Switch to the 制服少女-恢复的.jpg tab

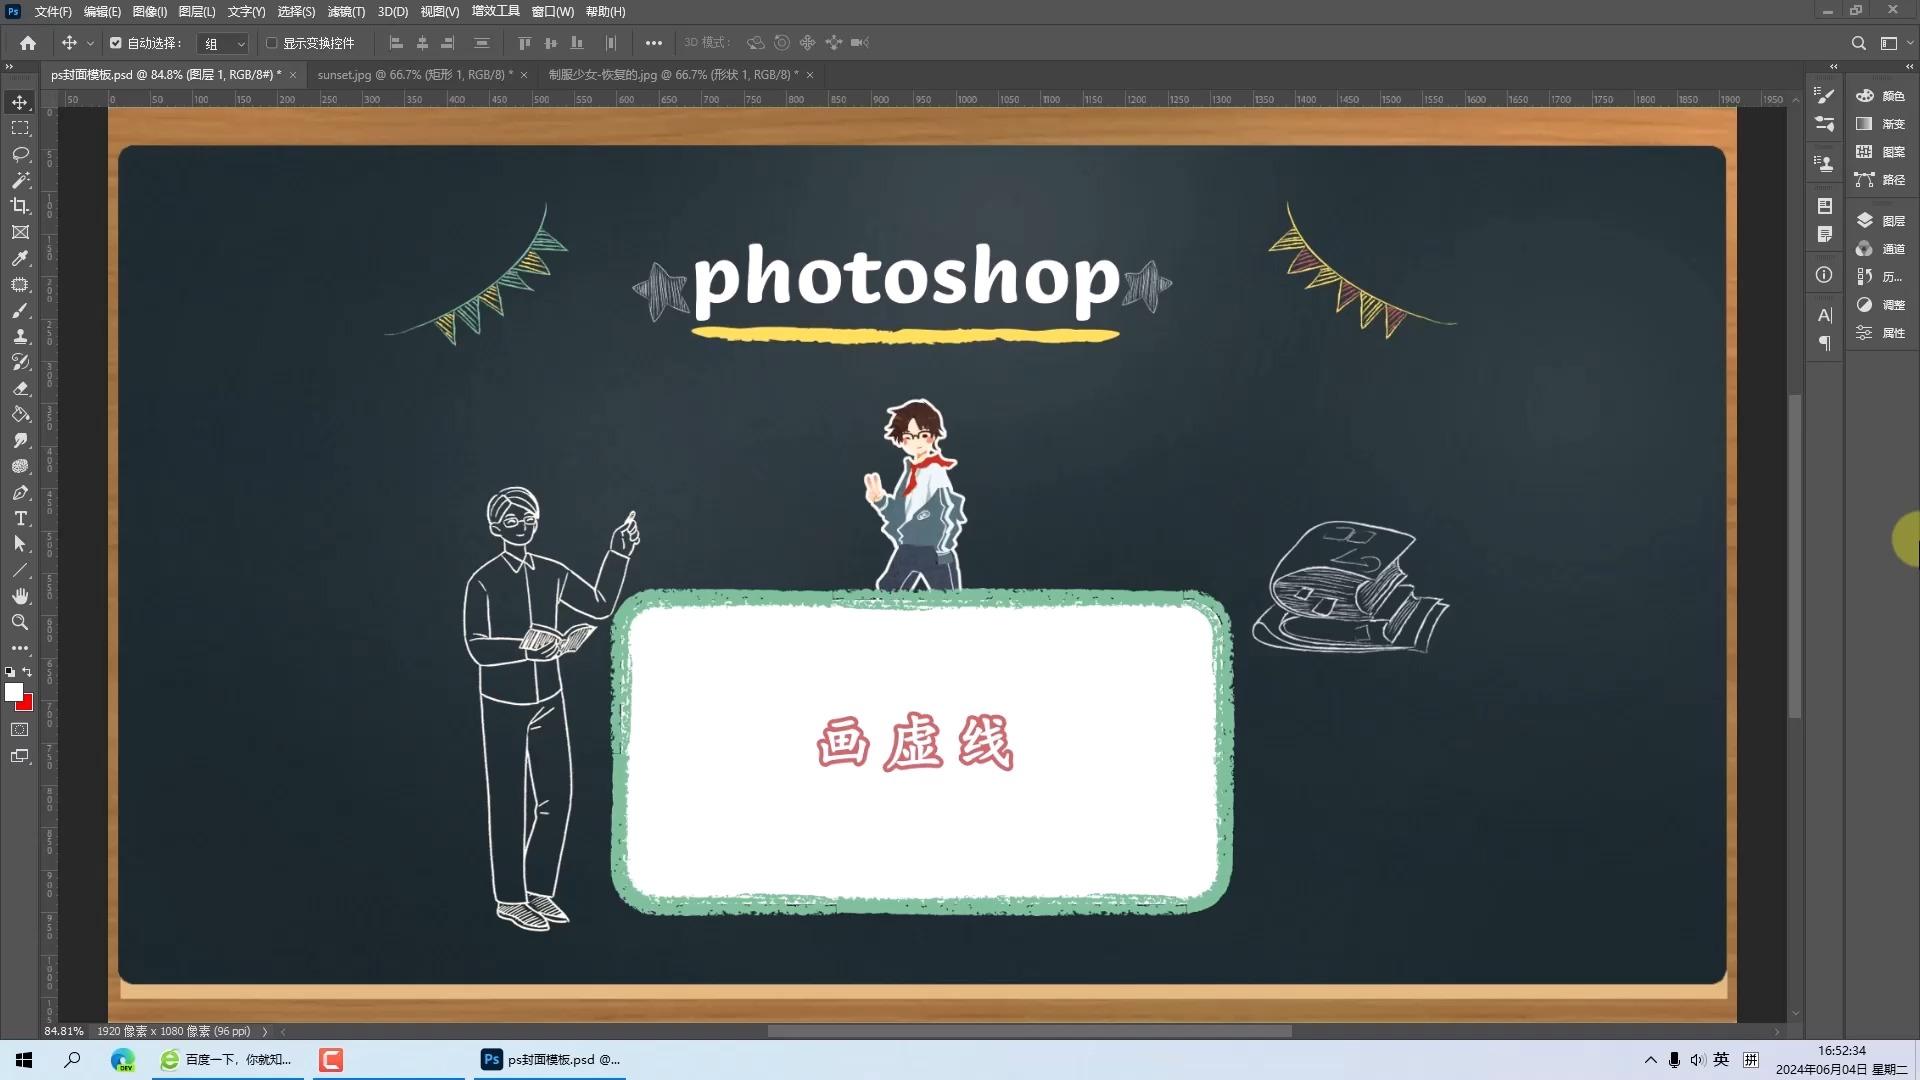(673, 75)
